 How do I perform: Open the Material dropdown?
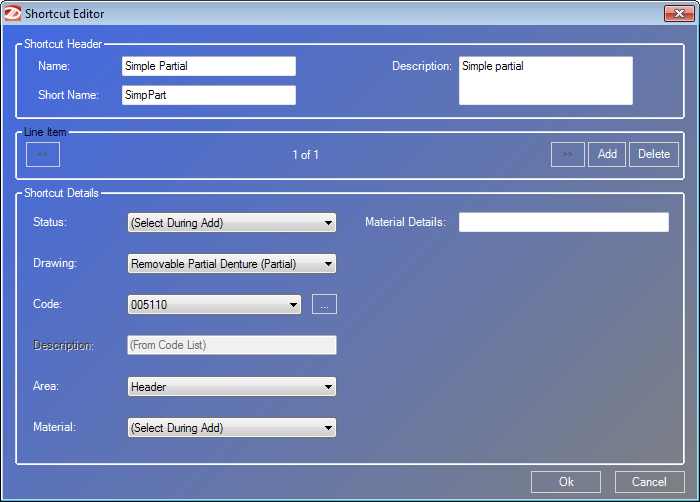(232, 427)
